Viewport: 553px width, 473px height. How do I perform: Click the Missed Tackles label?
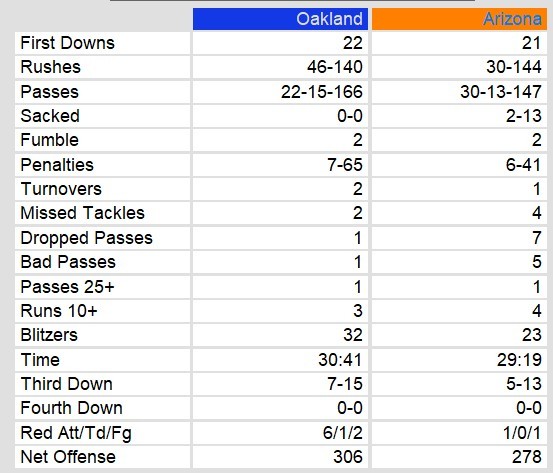[x=83, y=213]
